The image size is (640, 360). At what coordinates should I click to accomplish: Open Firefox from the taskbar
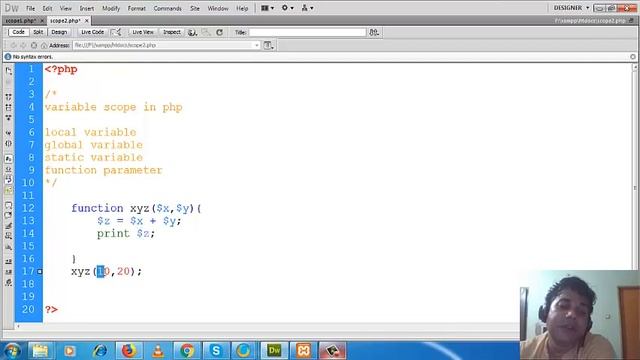coord(129,351)
